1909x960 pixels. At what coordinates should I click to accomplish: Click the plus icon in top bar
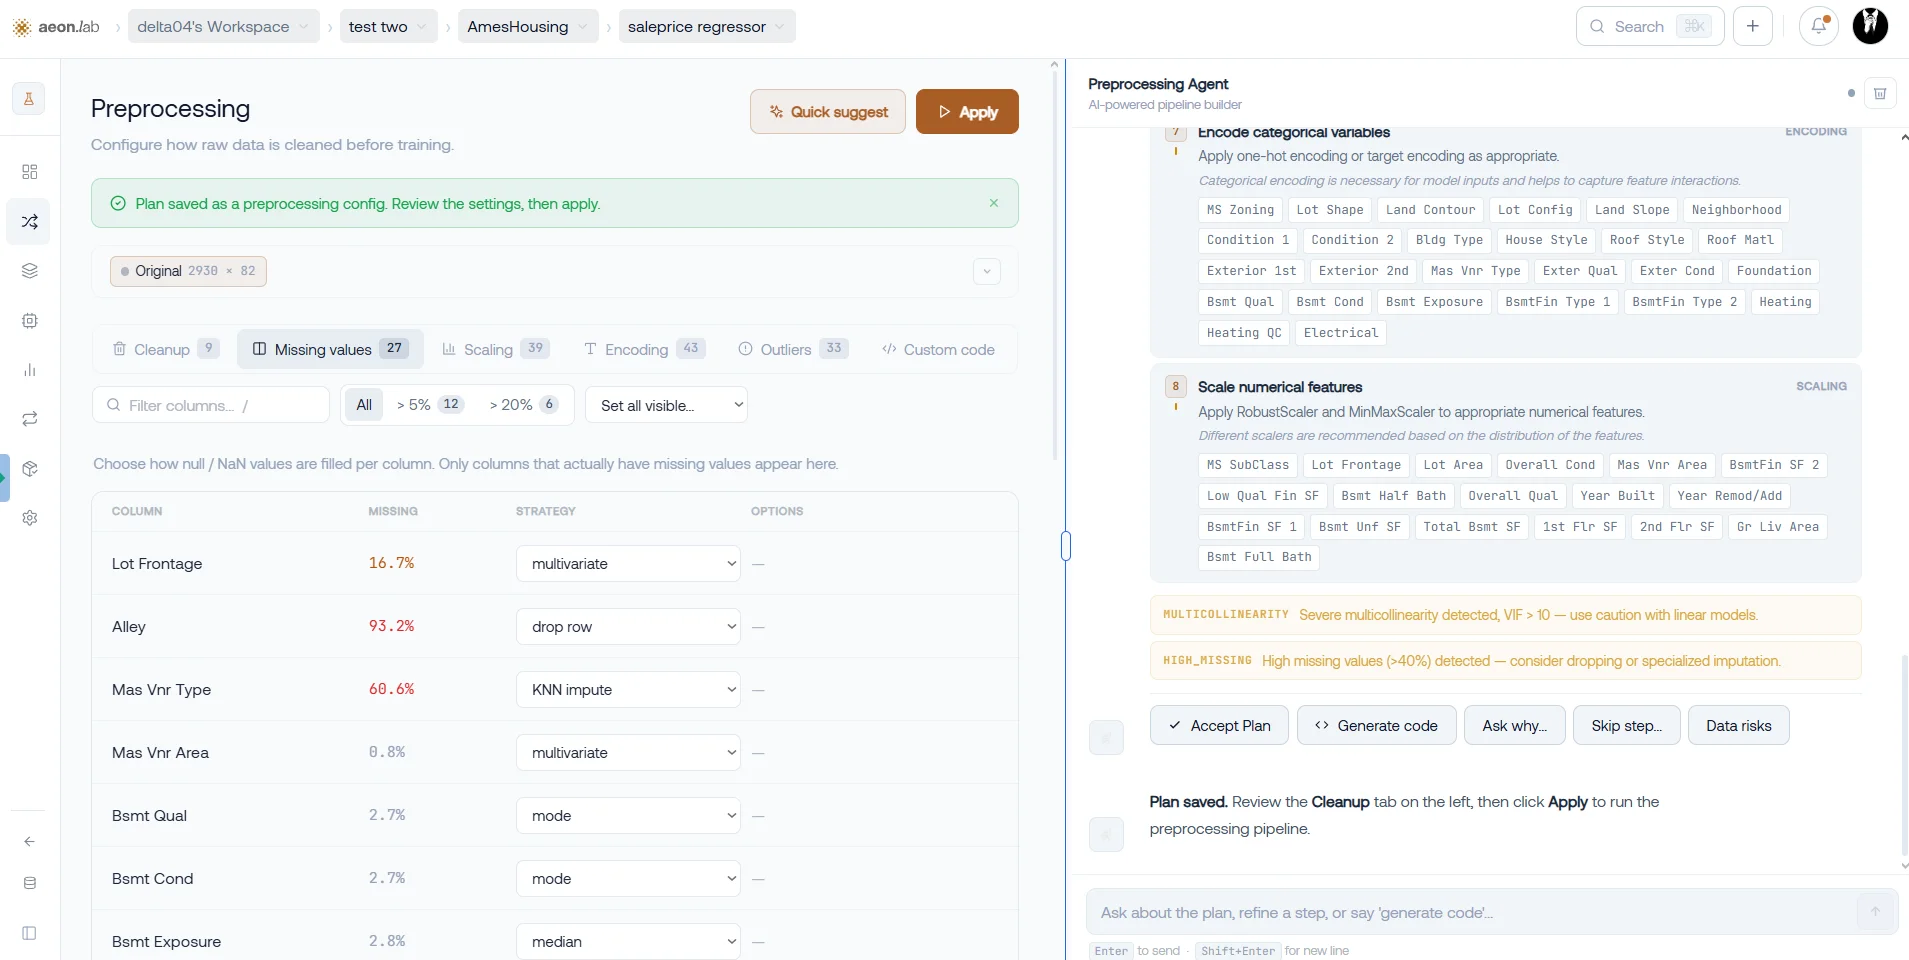[1753, 27]
